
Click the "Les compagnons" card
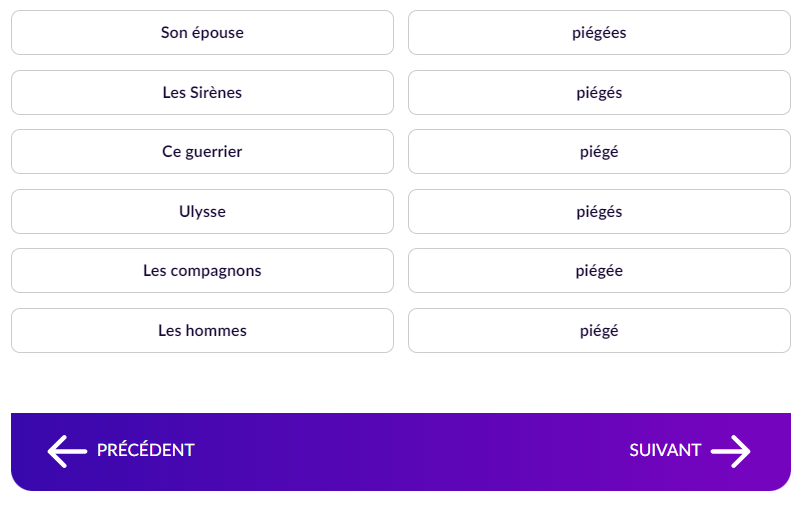coord(202,271)
